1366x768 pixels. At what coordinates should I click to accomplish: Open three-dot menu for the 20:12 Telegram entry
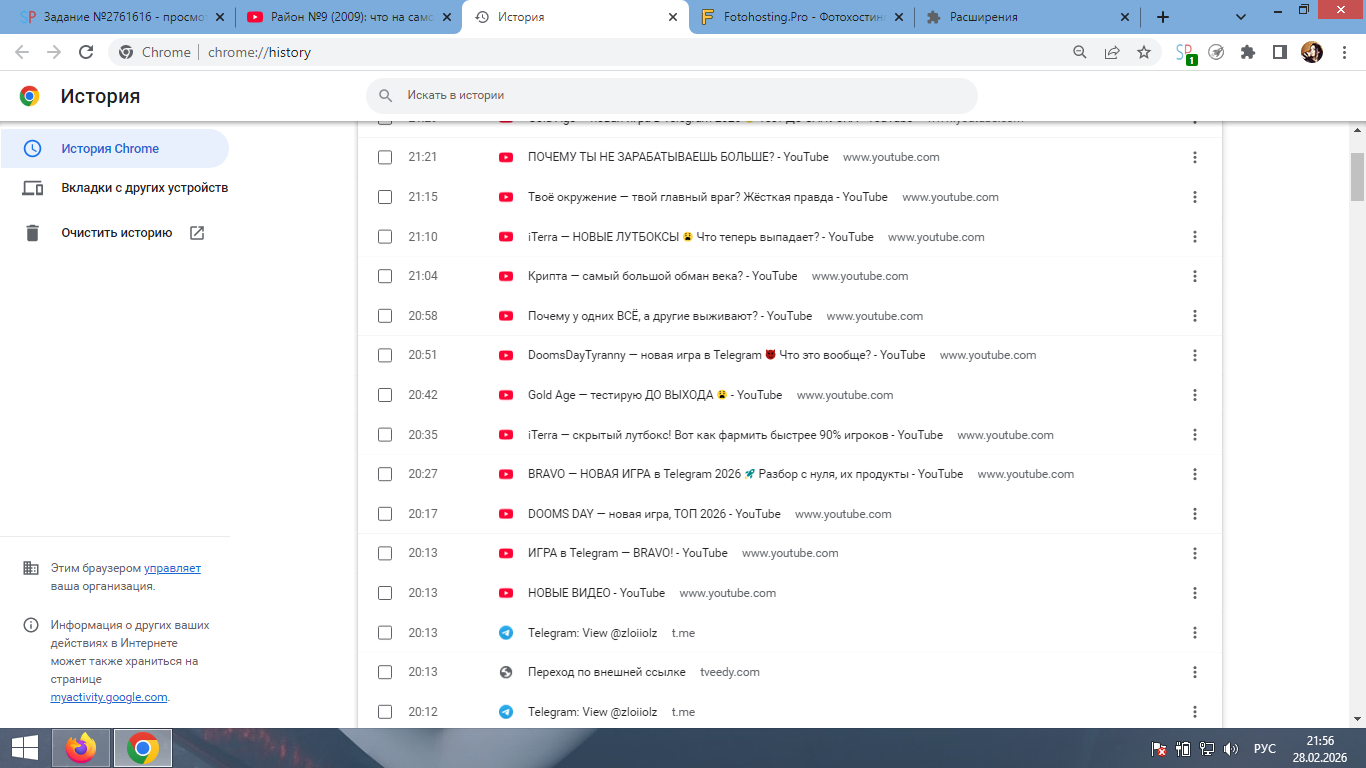click(x=1195, y=712)
